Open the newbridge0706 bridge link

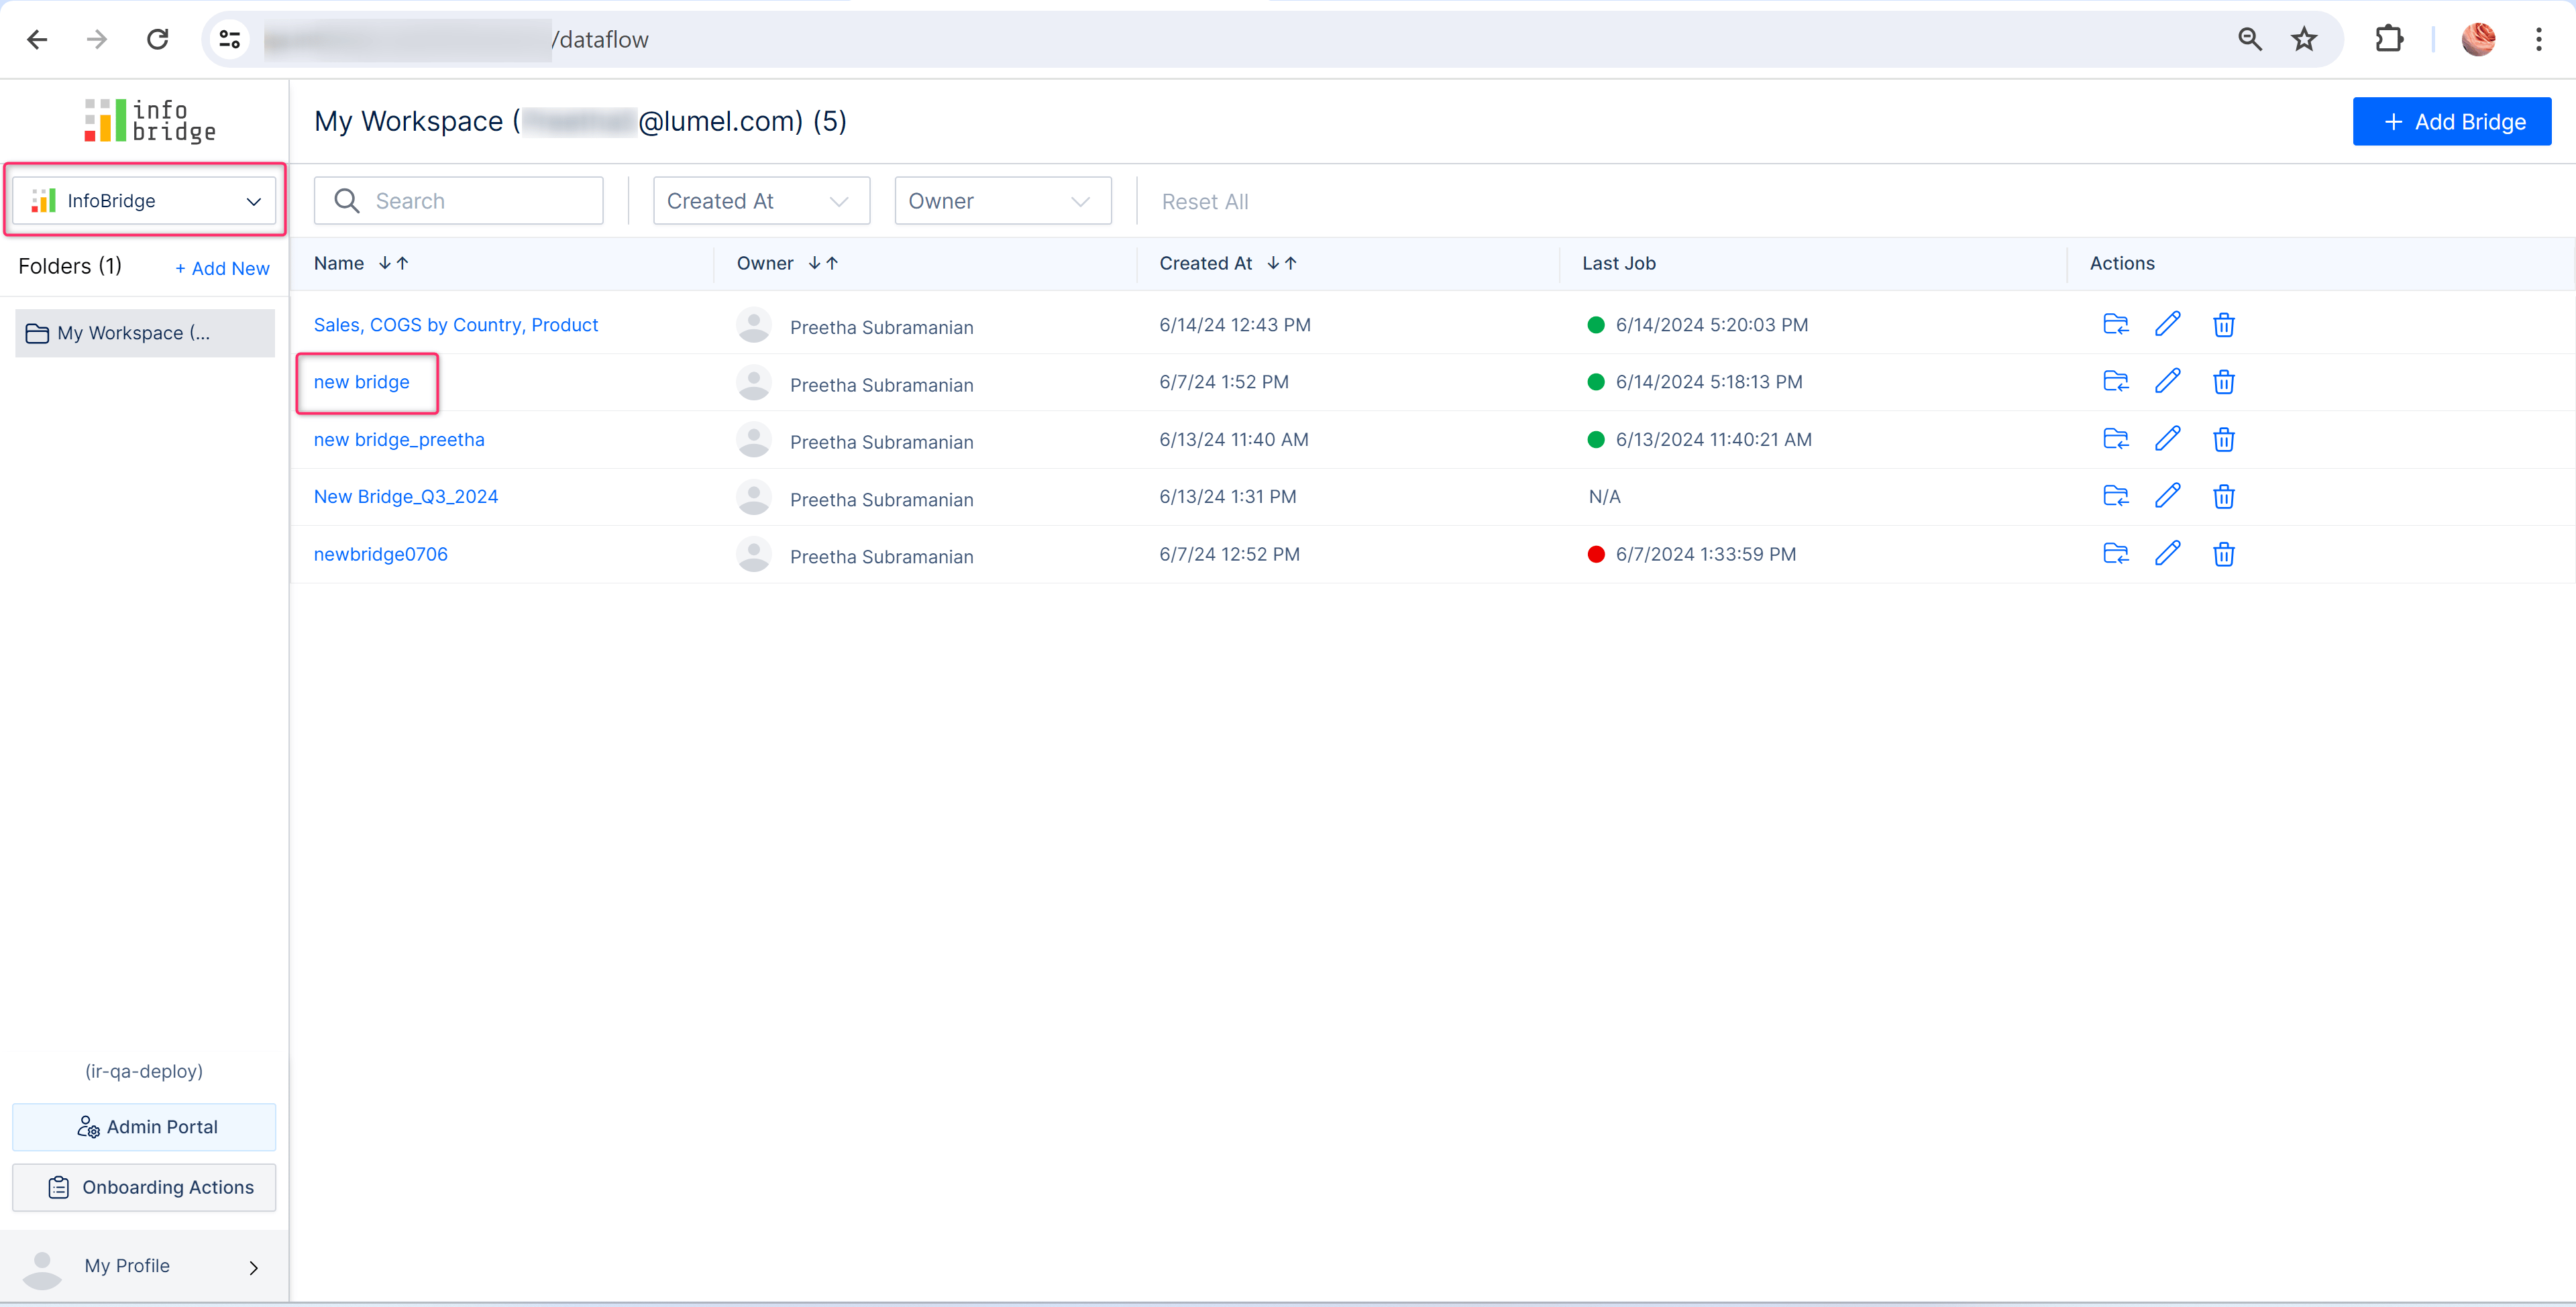pos(380,554)
